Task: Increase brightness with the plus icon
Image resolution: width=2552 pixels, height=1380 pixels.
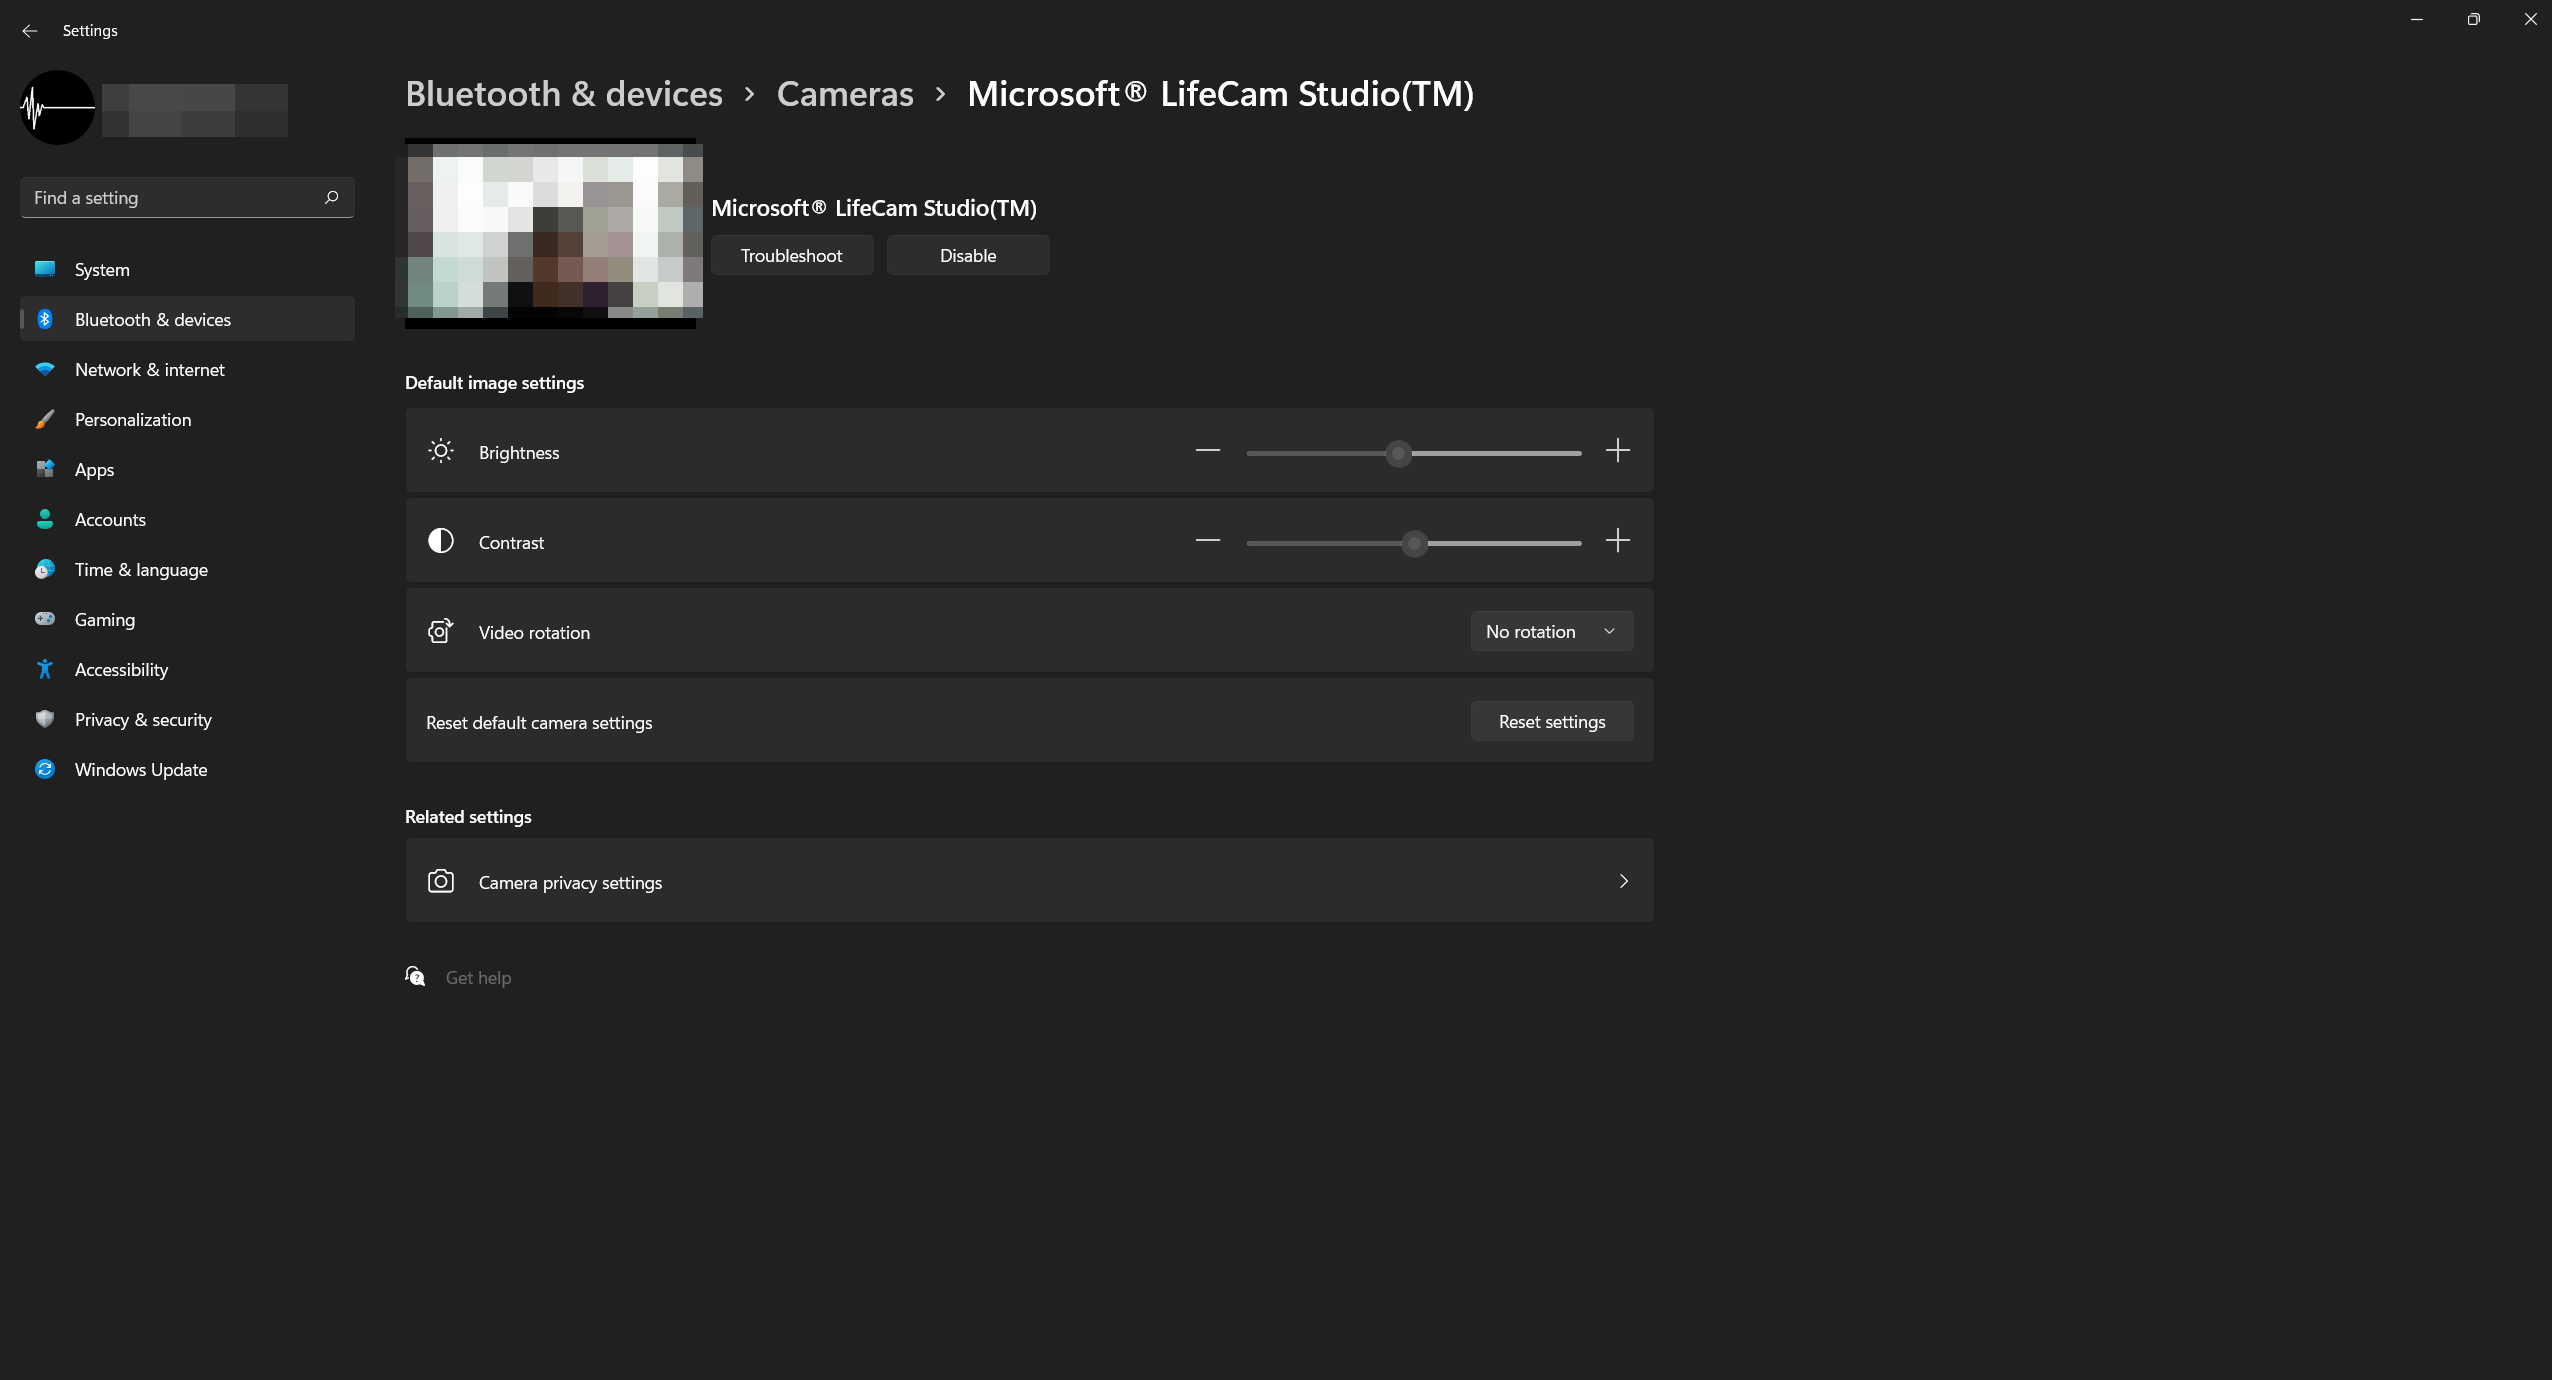Action: click(x=1618, y=451)
